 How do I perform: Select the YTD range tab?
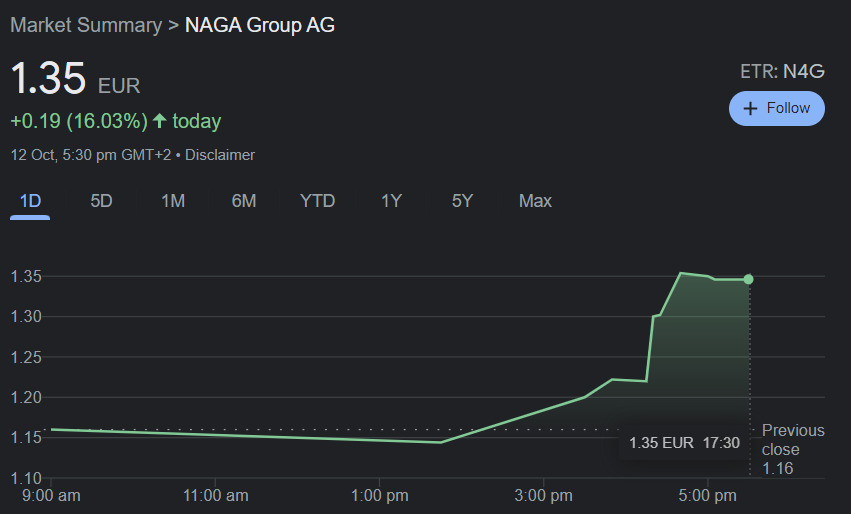point(317,201)
